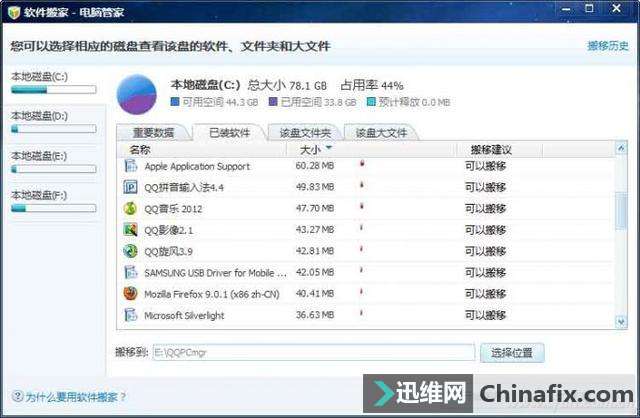
Task: Click the Apple Application Support icon
Action: (x=130, y=166)
